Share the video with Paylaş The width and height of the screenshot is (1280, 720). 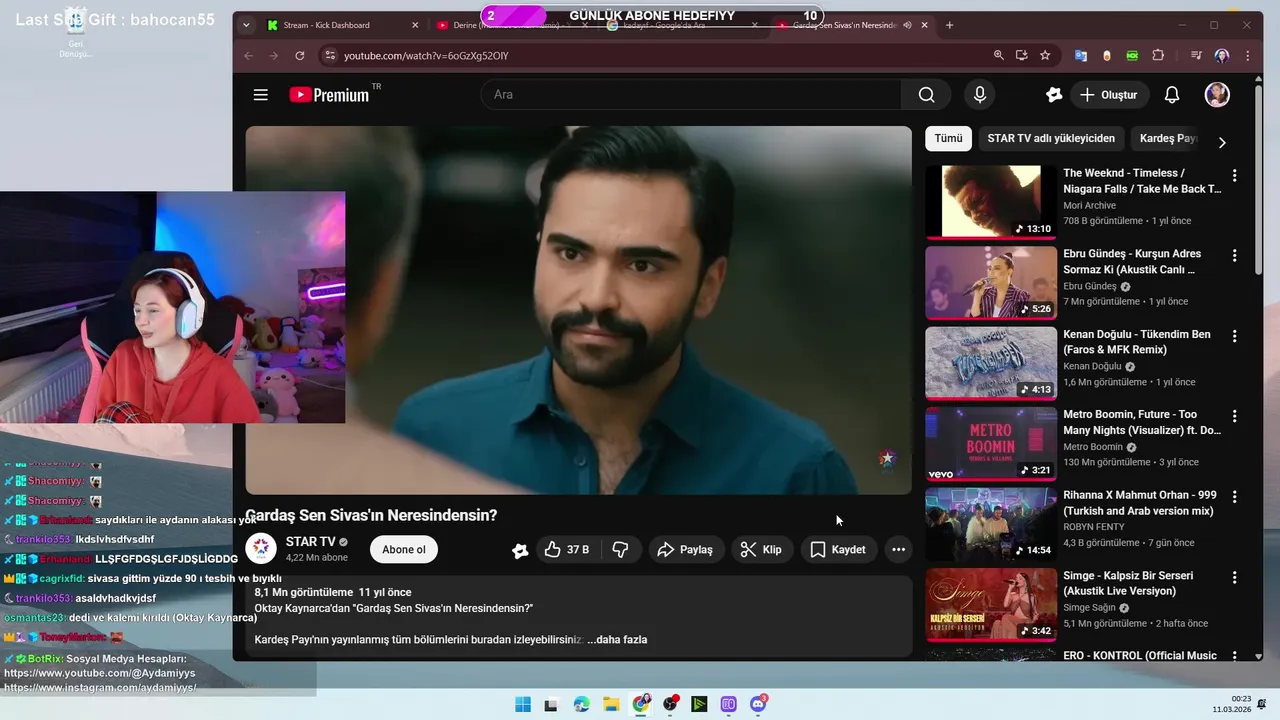[x=685, y=549]
